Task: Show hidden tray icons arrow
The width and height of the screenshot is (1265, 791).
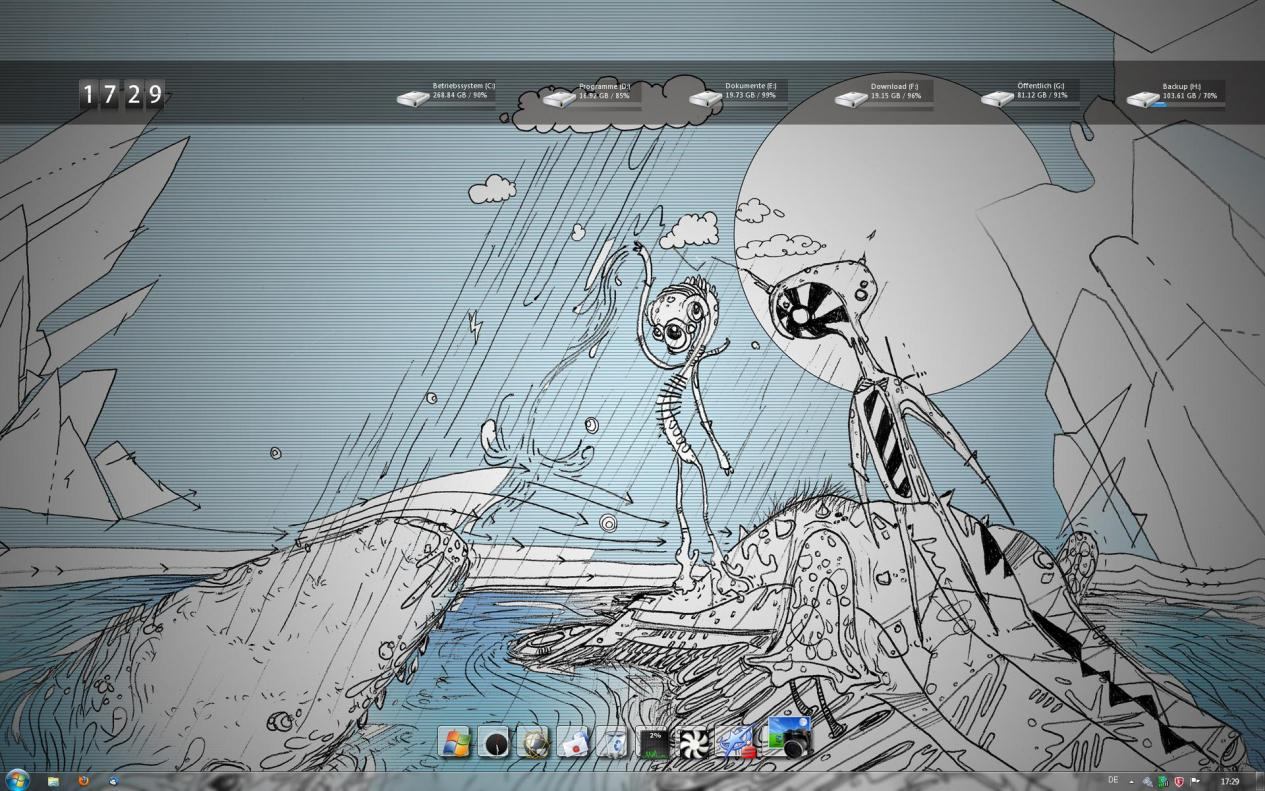Action: click(1132, 782)
